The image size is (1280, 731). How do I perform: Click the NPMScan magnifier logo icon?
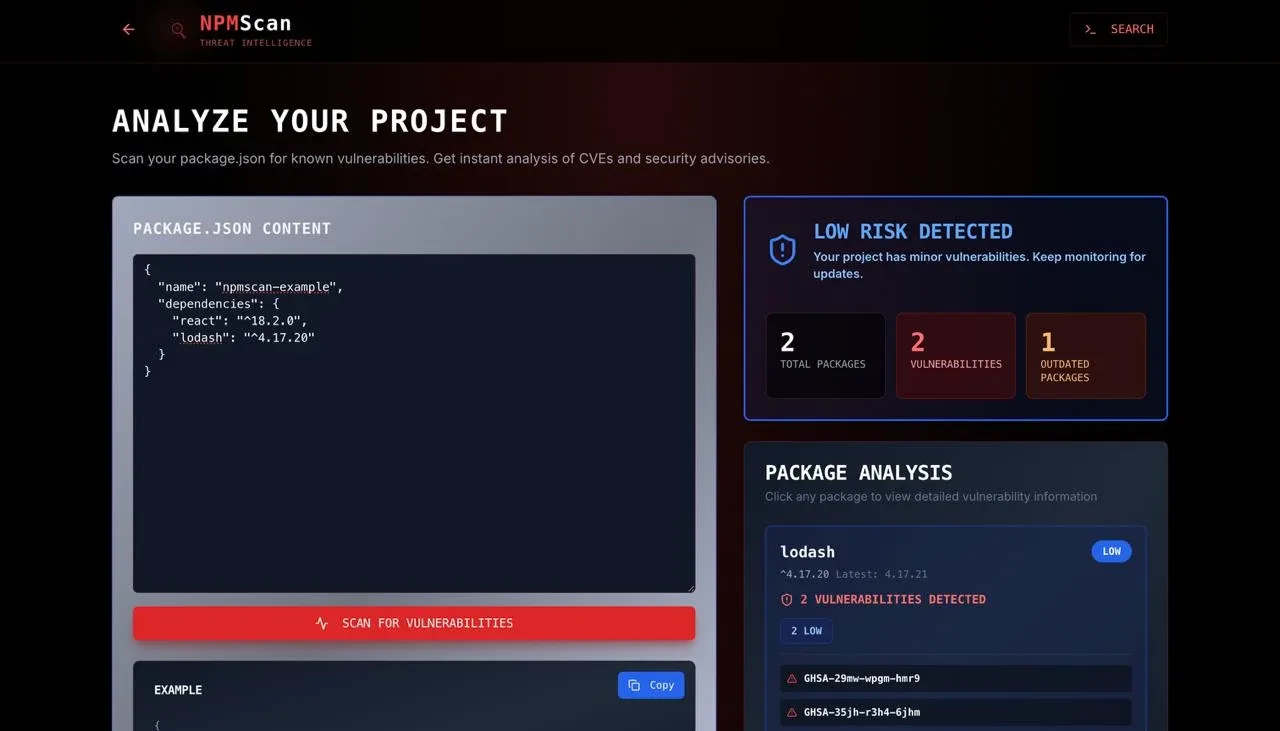coord(178,30)
